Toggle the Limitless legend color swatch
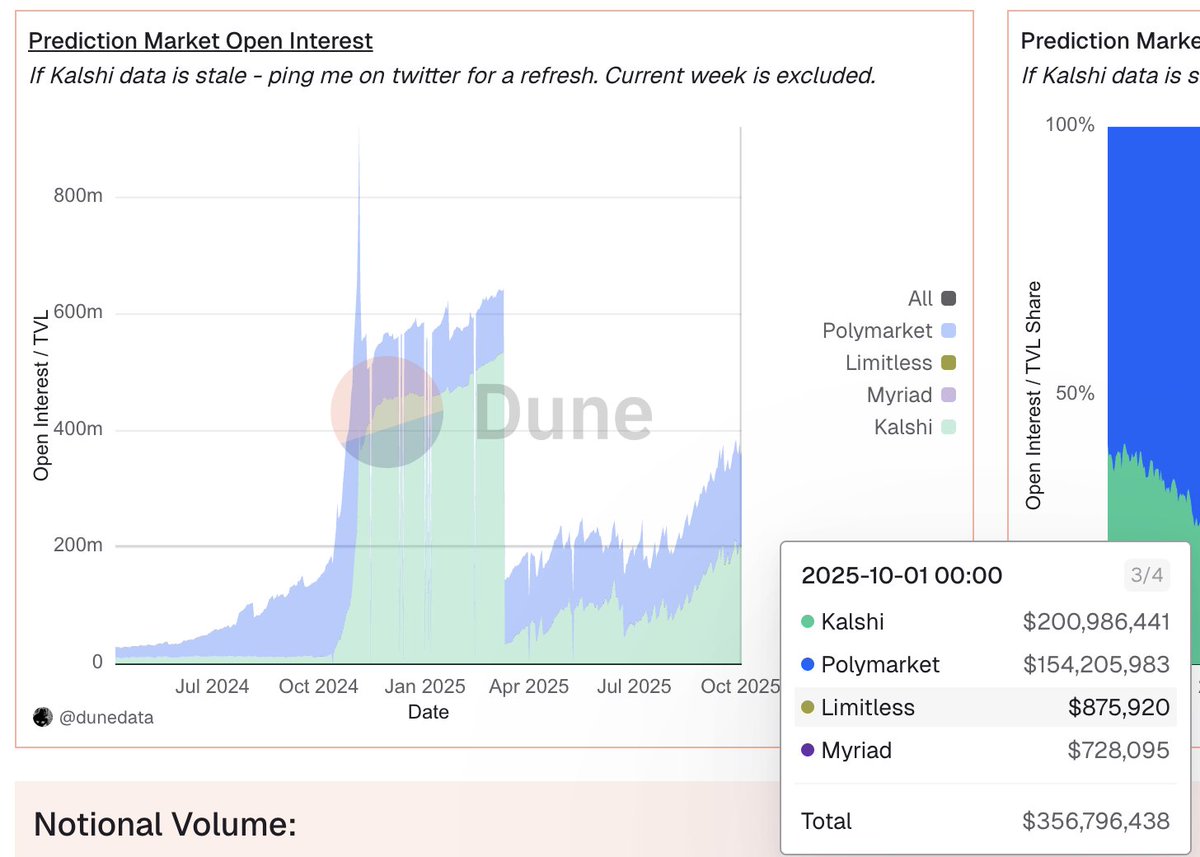The width and height of the screenshot is (1200, 857). coord(949,362)
